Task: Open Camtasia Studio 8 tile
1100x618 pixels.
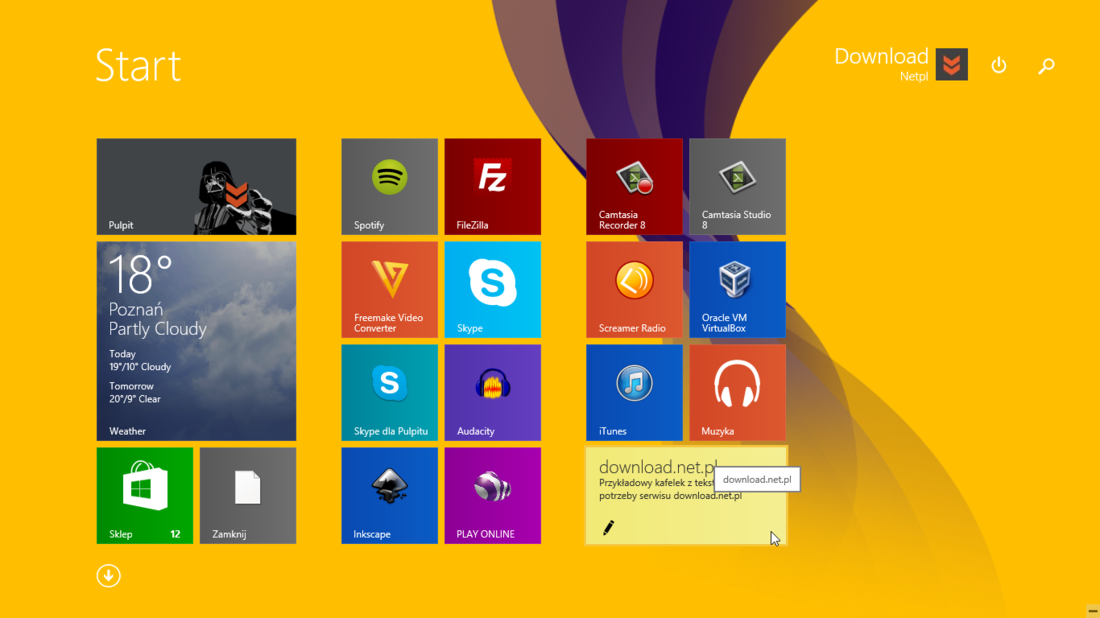Action: [737, 187]
